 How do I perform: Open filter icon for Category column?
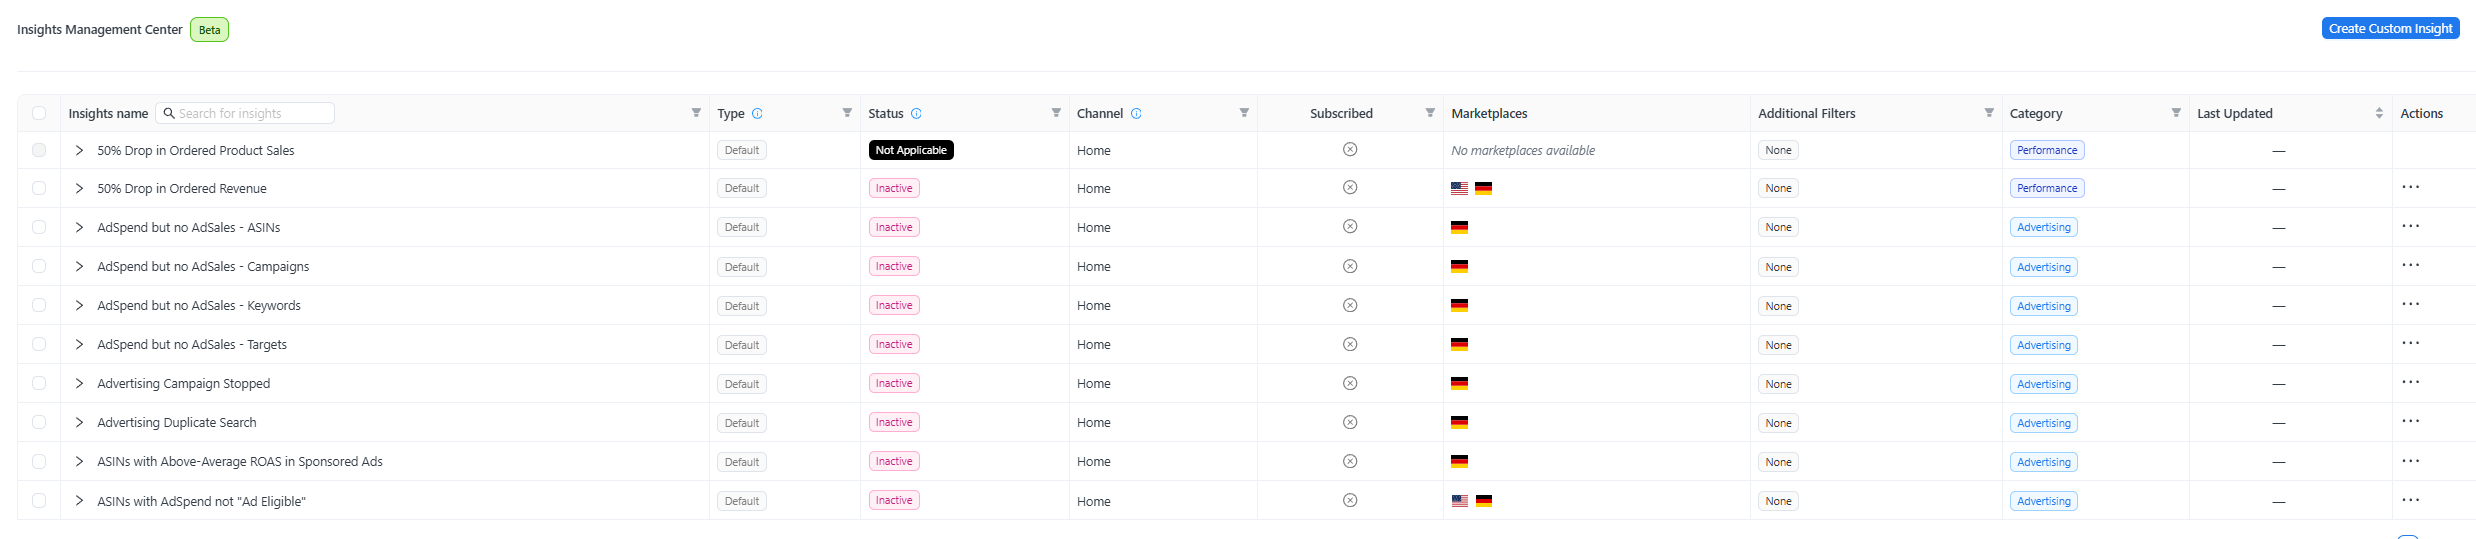pos(2176,113)
